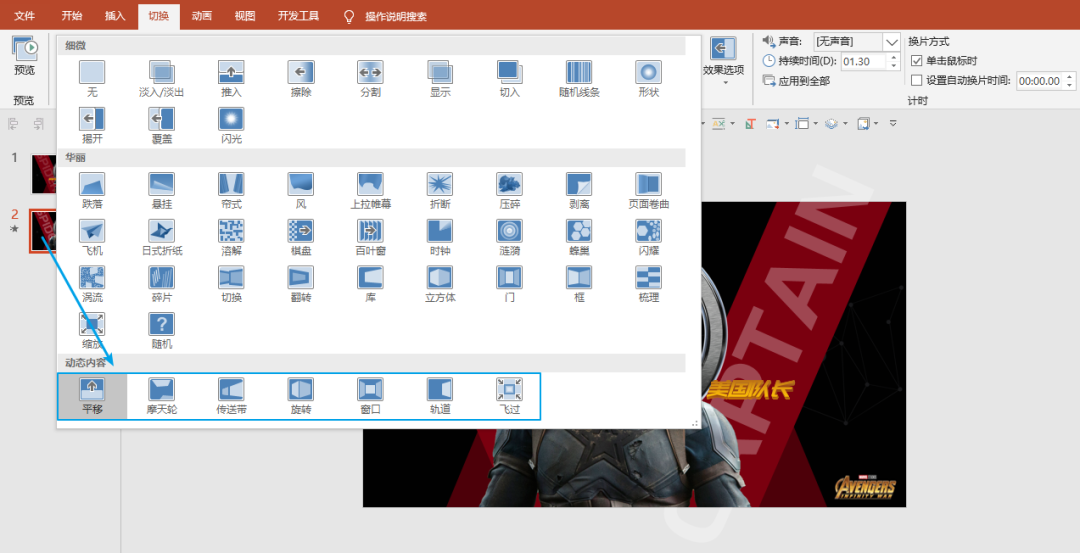The height and width of the screenshot is (553, 1080).
Task: Select the 分割 split transition
Action: (x=371, y=79)
